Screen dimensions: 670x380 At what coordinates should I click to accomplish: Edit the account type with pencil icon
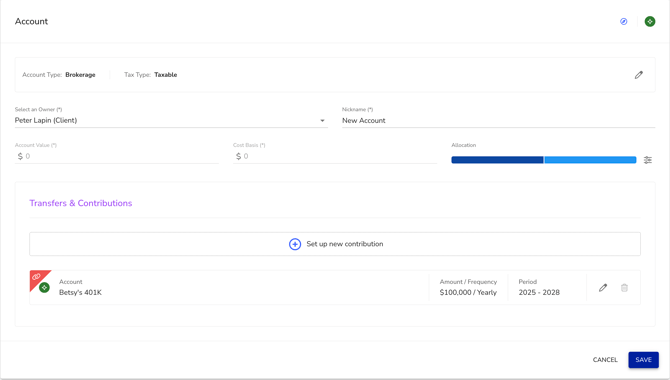point(638,75)
